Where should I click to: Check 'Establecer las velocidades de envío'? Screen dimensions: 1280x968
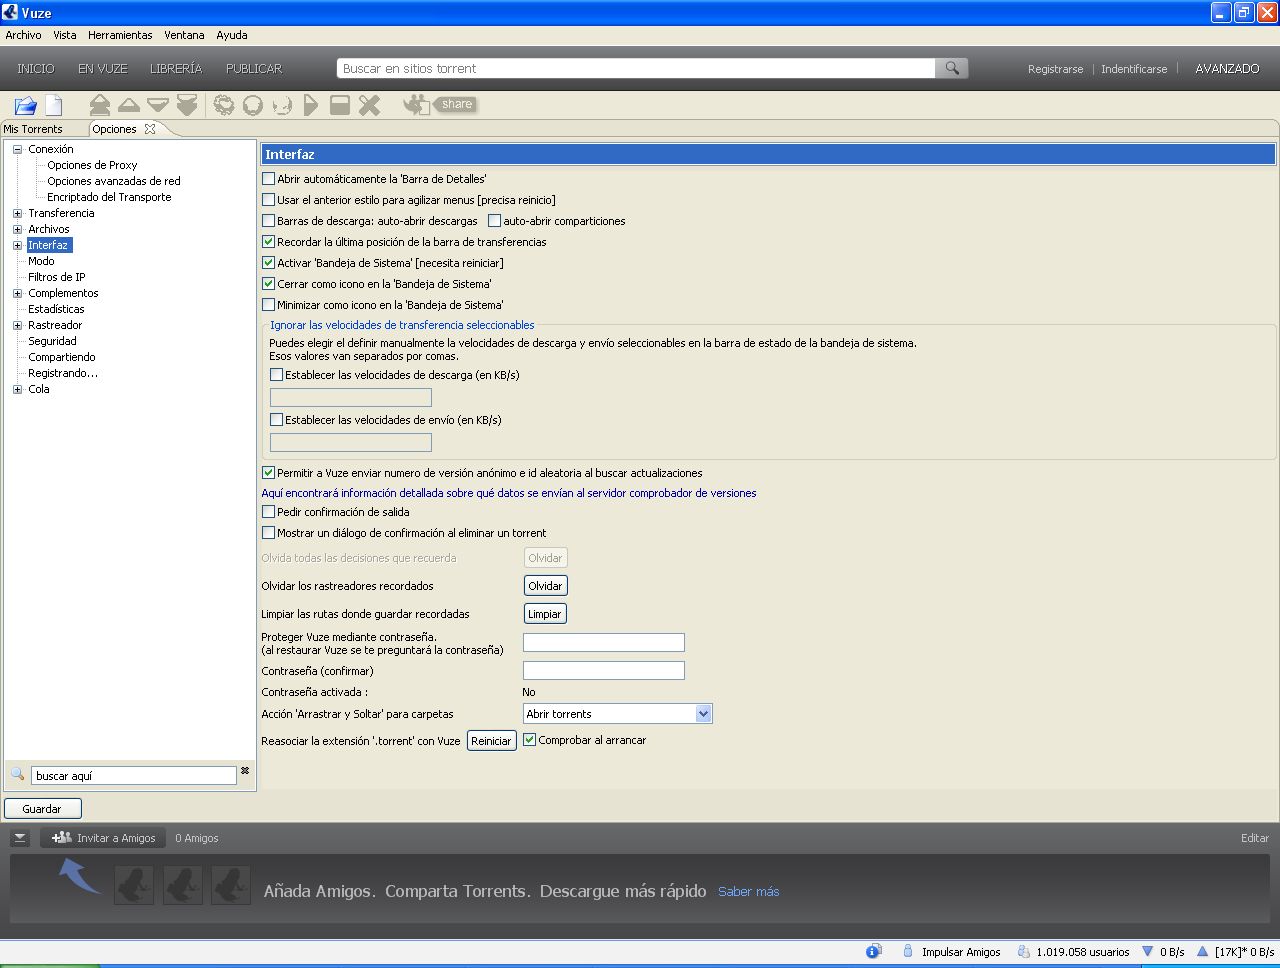276,420
